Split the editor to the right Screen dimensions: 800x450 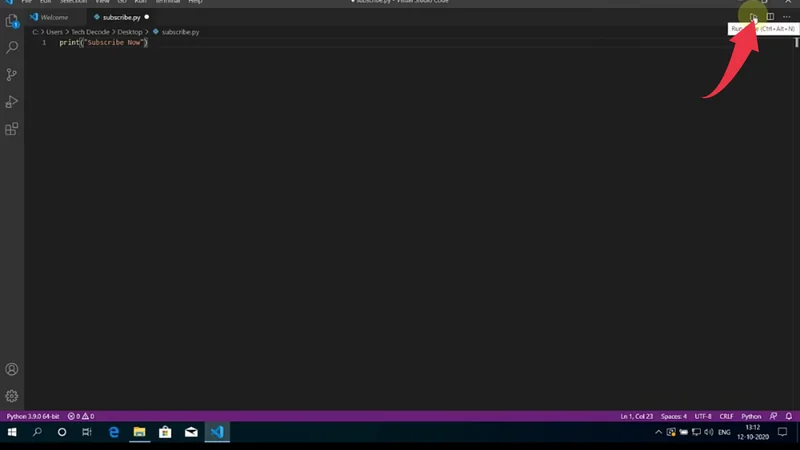tap(770, 17)
